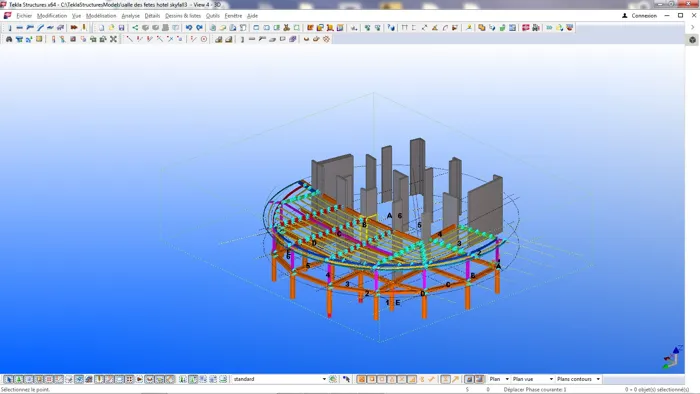The height and width of the screenshot is (394, 700).
Task: Save the model with the disk icon
Action: tap(121, 28)
